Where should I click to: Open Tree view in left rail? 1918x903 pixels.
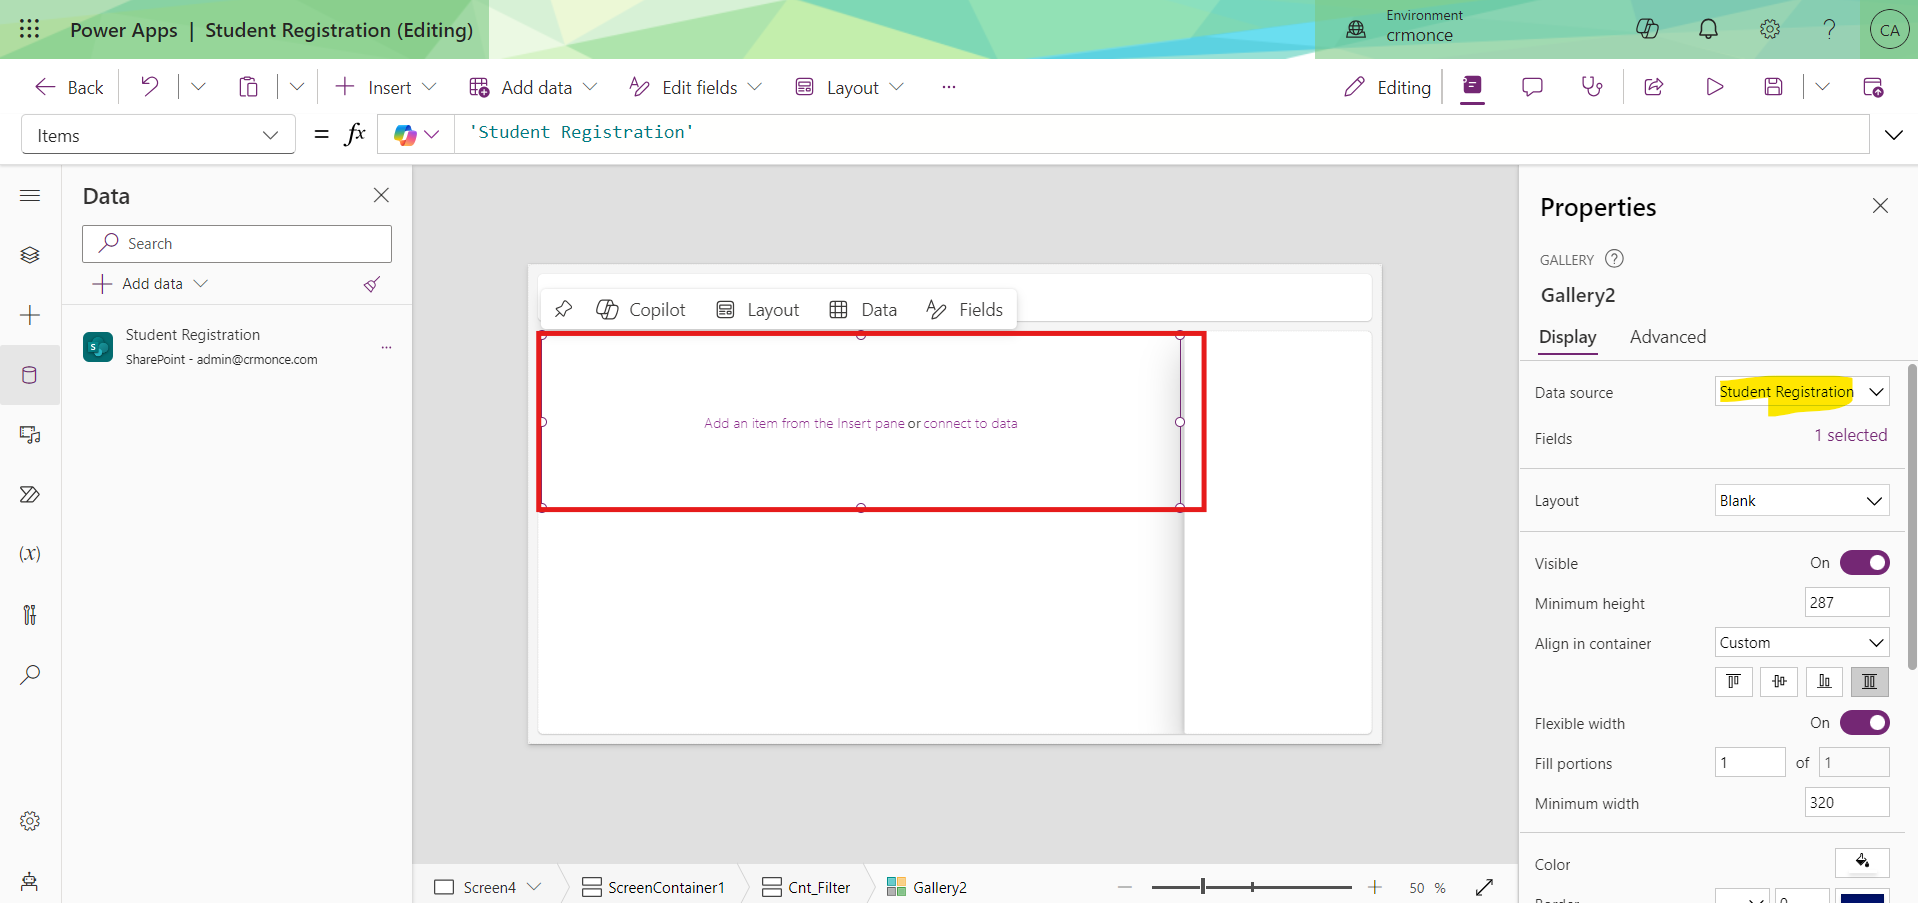[30, 255]
